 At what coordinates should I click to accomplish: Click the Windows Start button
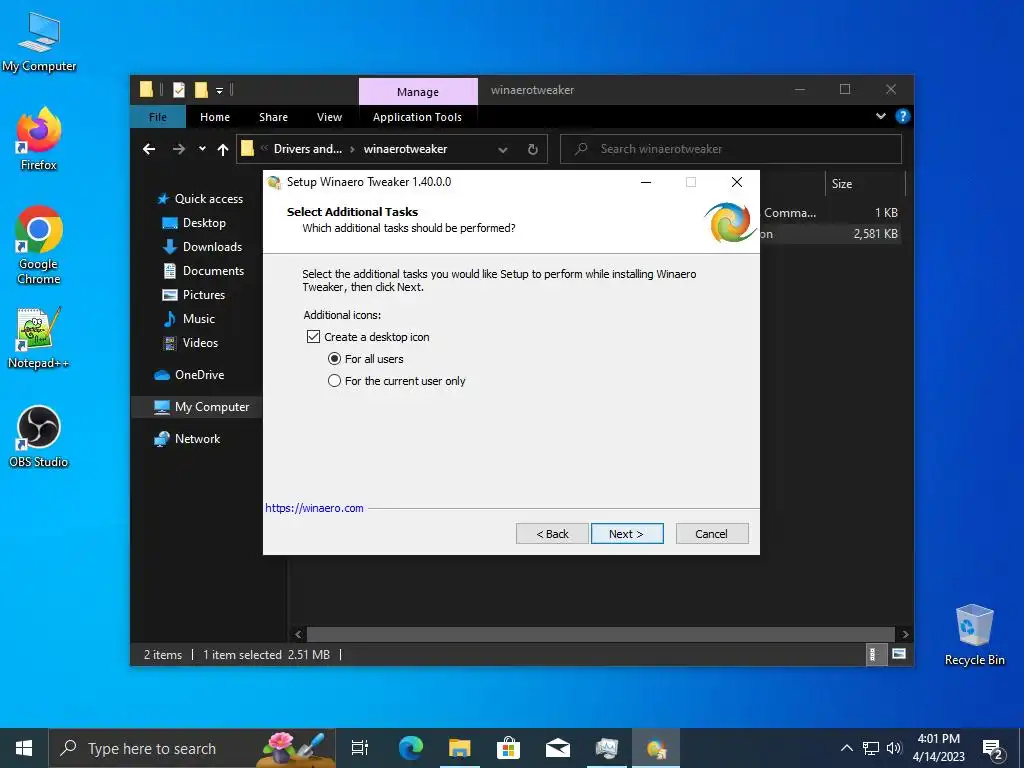tap(24, 748)
